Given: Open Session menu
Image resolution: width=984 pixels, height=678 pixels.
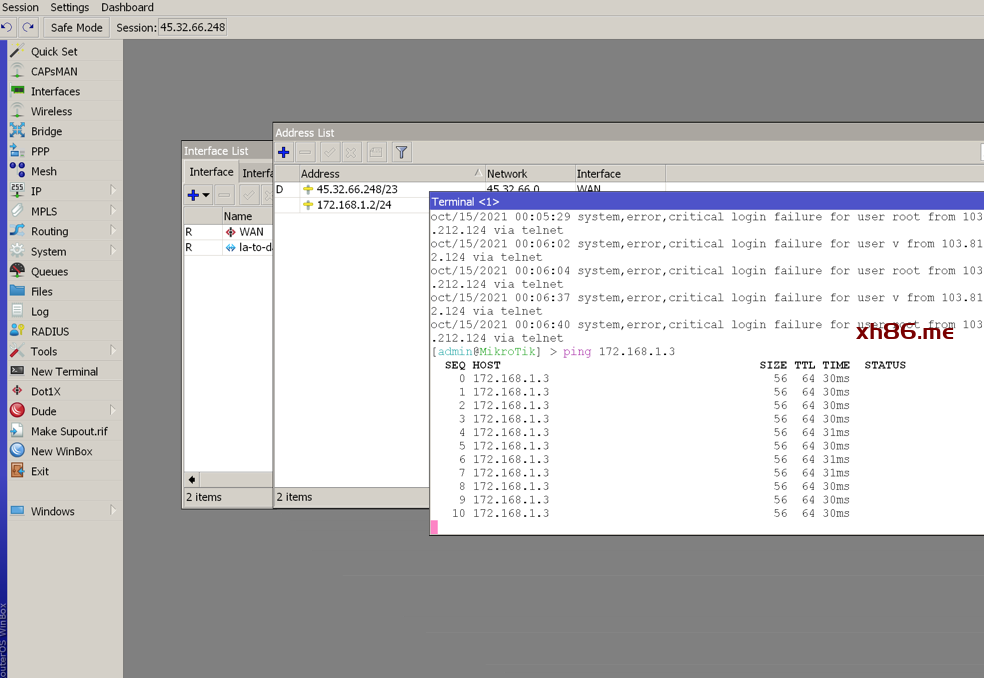Looking at the screenshot, I should coord(20,8).
